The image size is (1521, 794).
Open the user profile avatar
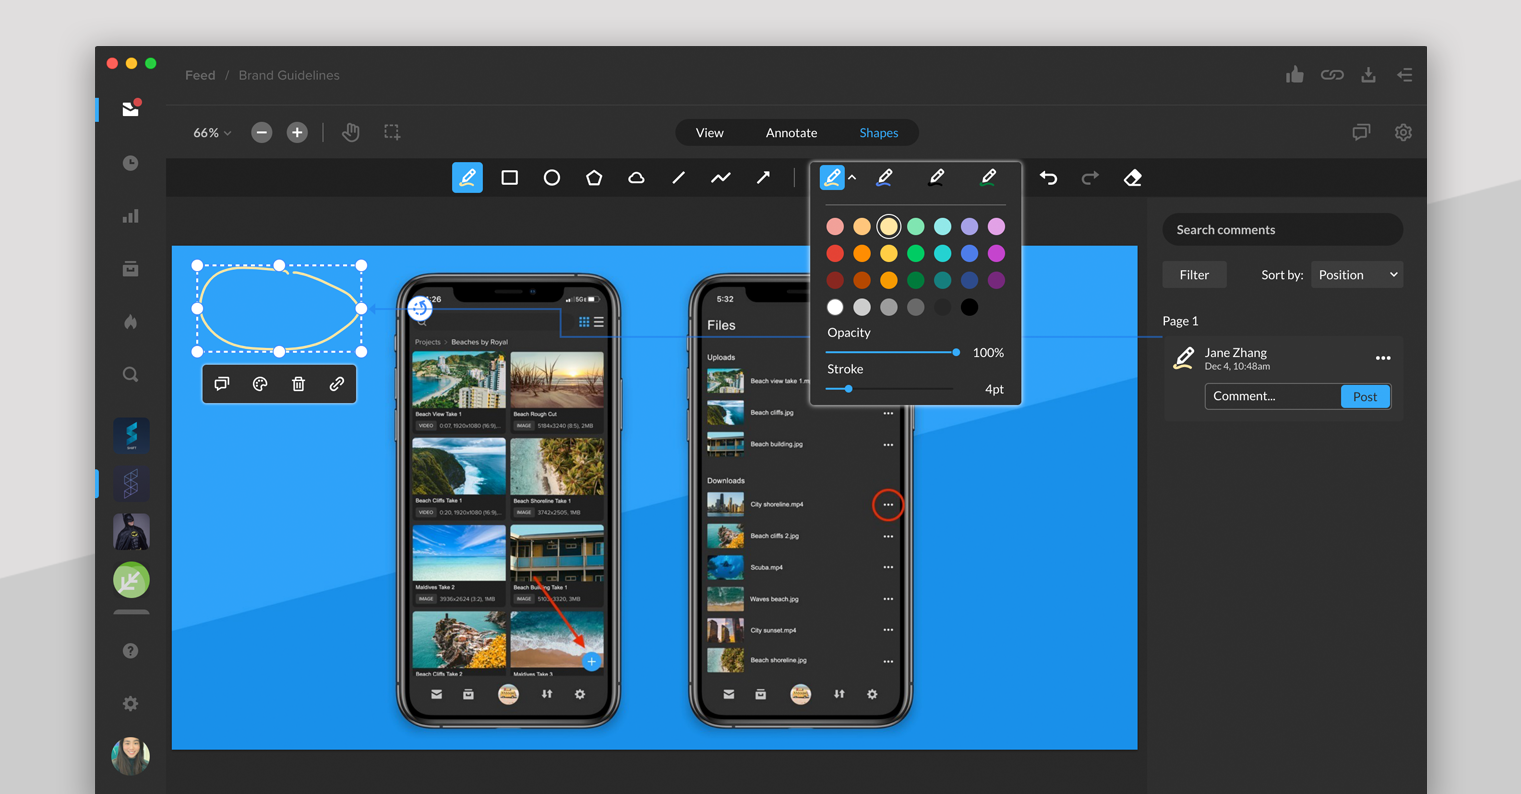click(130, 756)
